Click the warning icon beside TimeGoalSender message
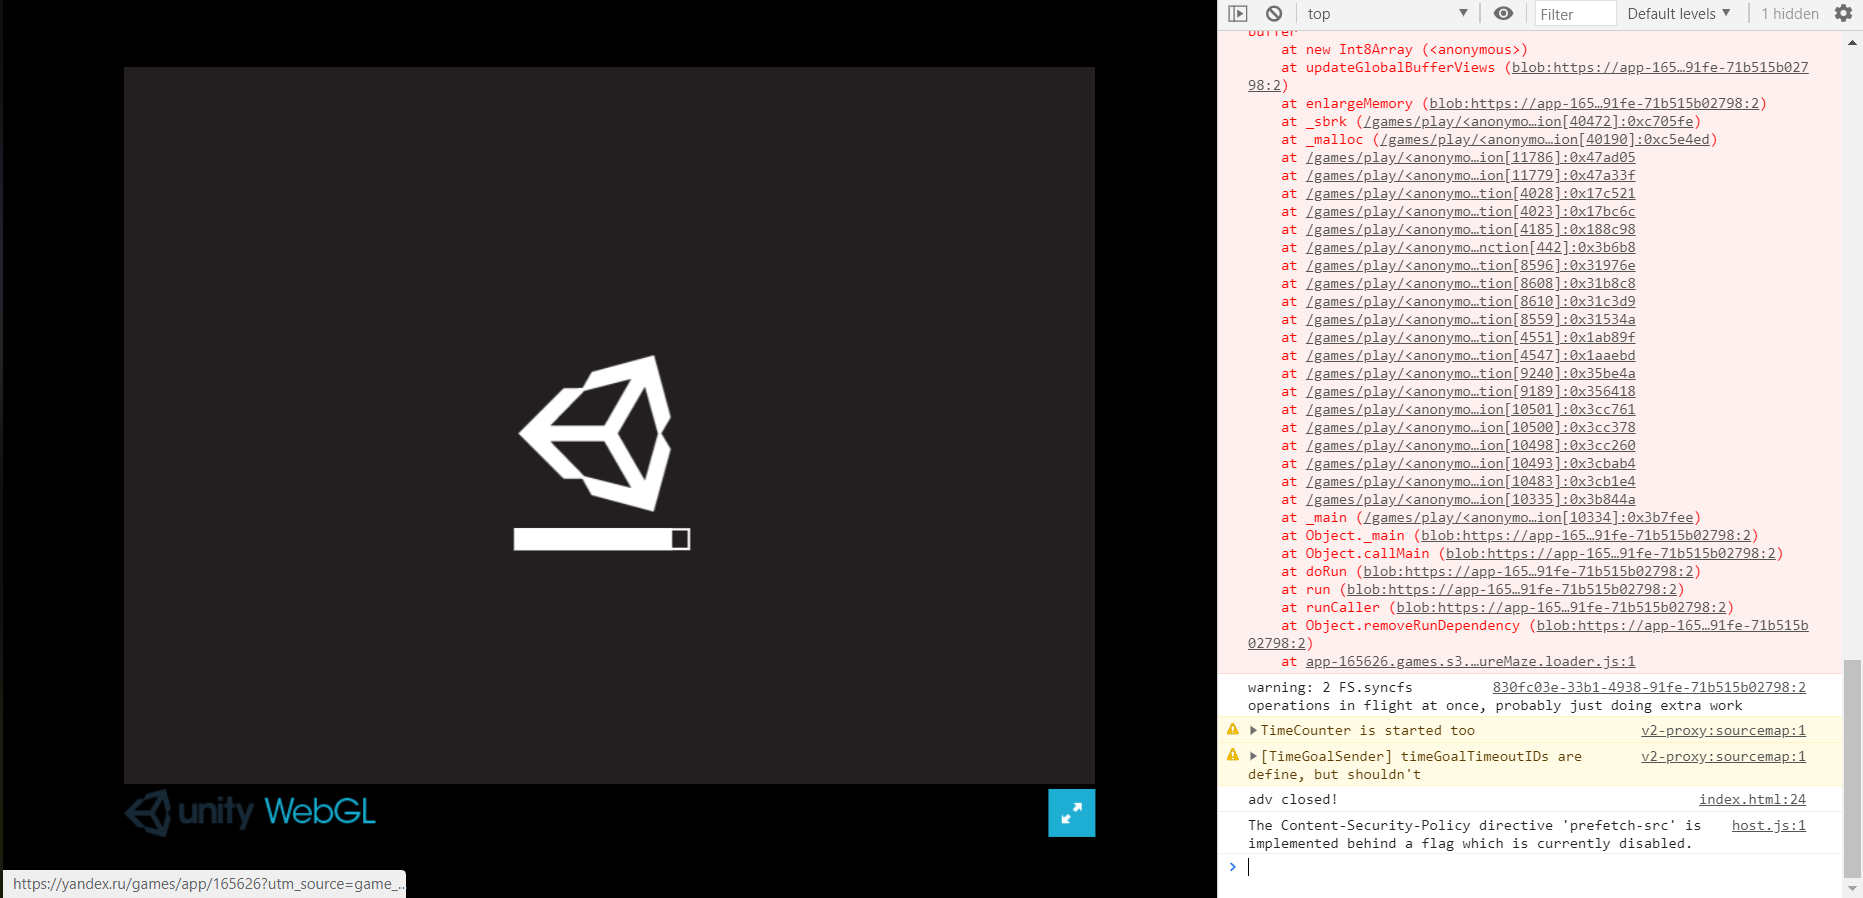This screenshot has height=898, width=1863. [1233, 756]
